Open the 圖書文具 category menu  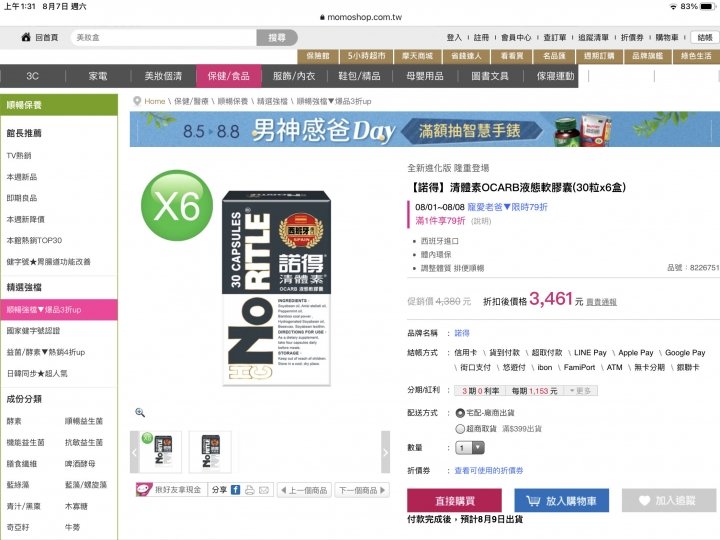(x=490, y=76)
